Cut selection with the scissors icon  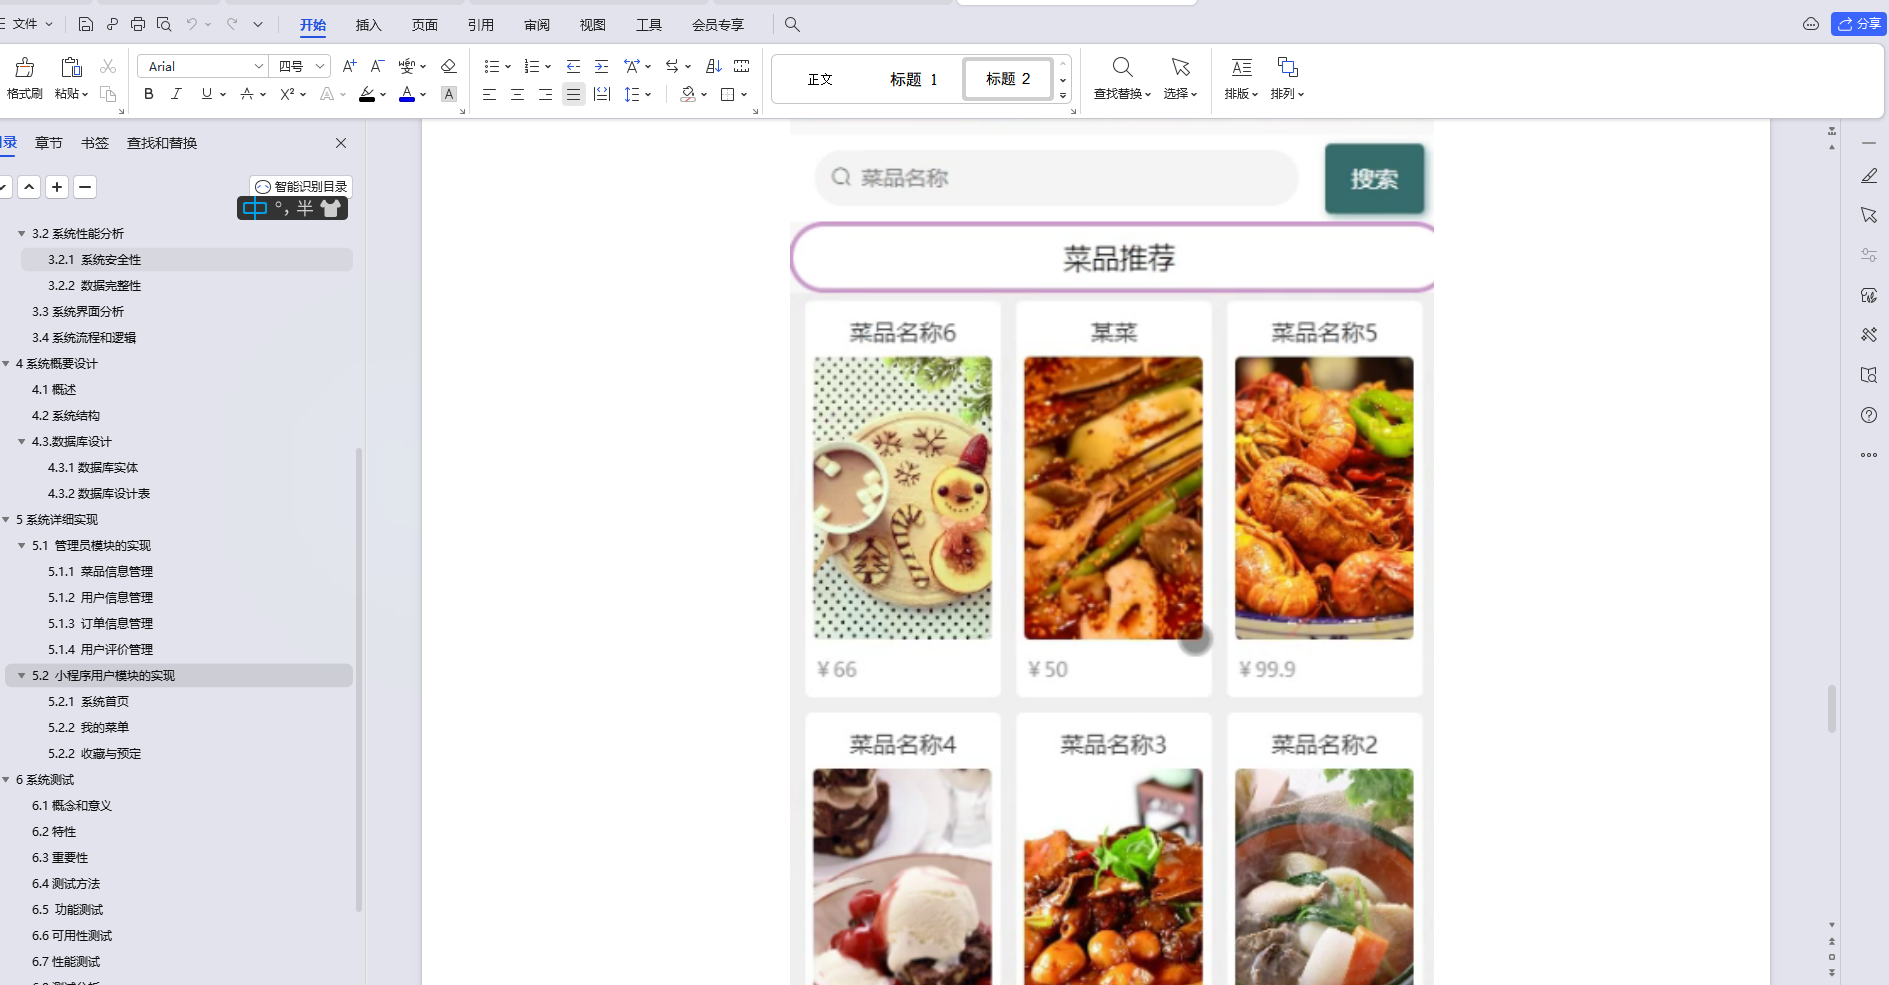tap(107, 66)
